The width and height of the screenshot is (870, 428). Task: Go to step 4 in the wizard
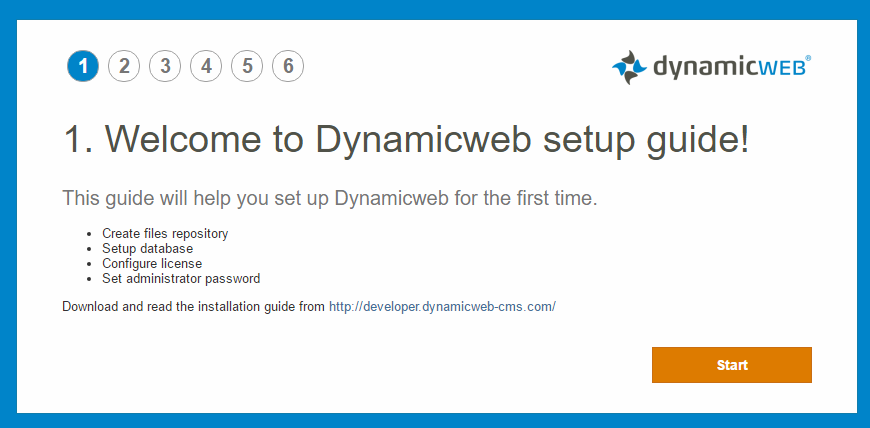click(x=206, y=67)
